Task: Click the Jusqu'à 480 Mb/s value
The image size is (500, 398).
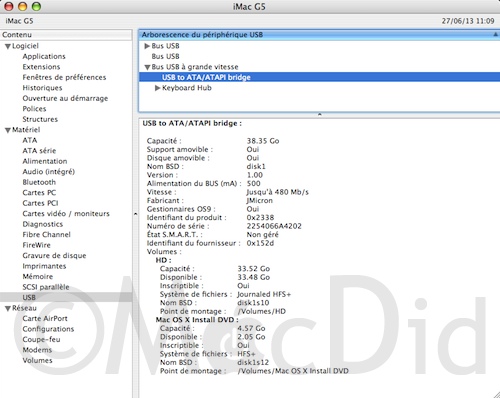Action: 277,192
